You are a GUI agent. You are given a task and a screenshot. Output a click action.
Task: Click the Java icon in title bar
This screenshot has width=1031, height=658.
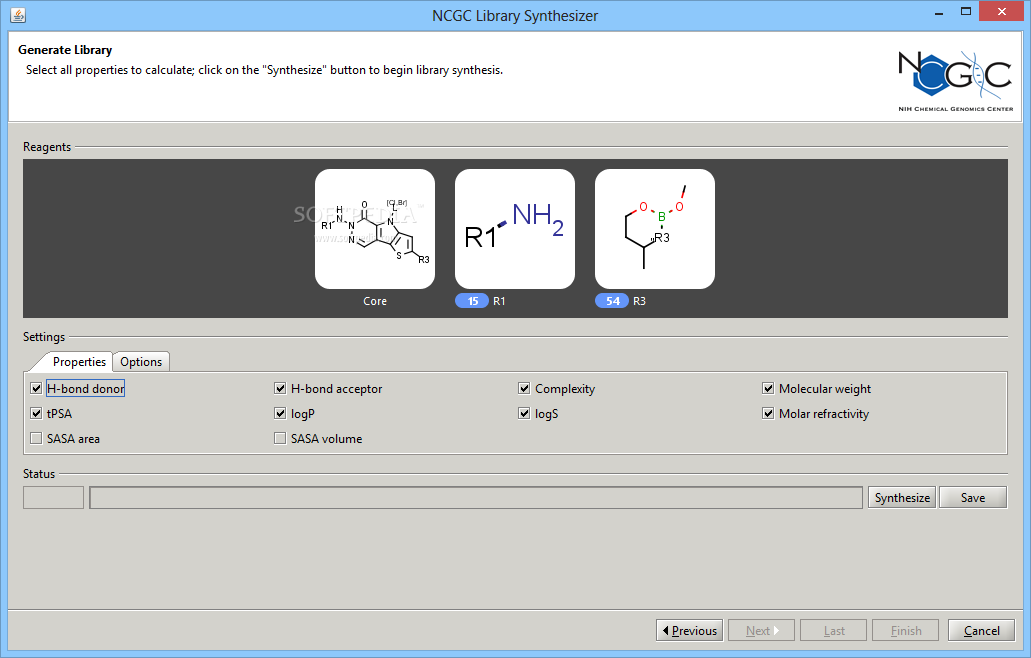(18, 14)
